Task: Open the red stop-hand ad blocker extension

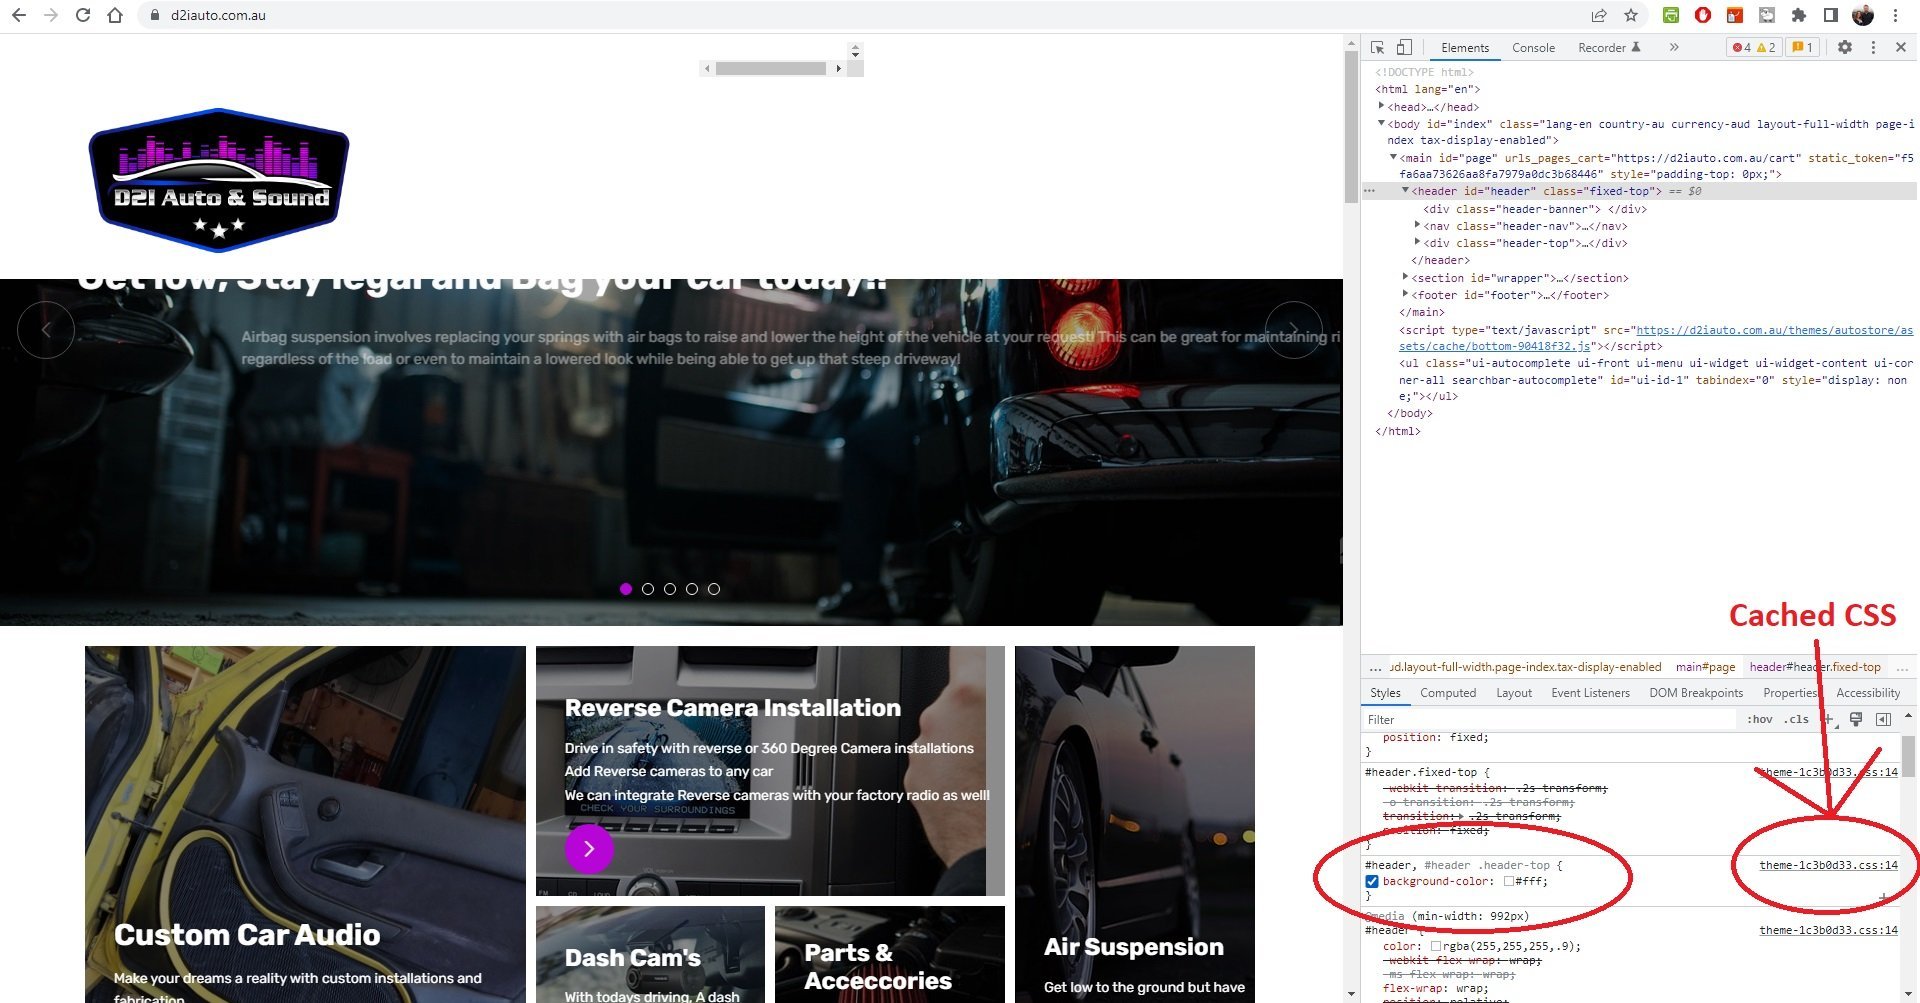Action: (1703, 15)
